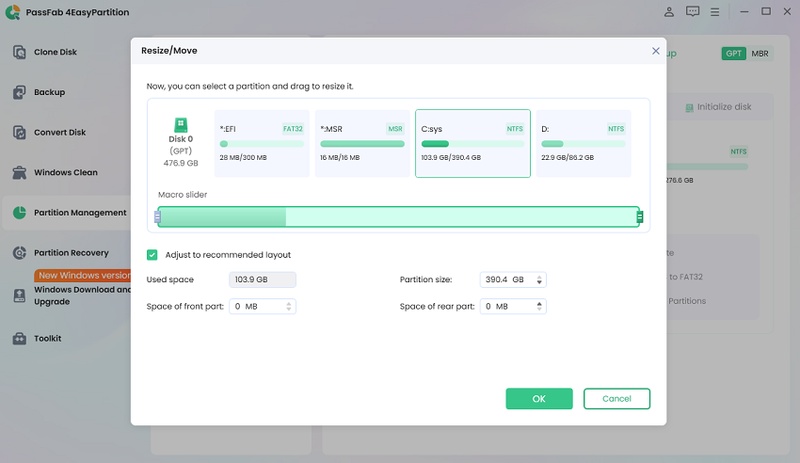Click the left handle of the Macro slider
Viewport: 800px width, 463px height.
point(157,217)
